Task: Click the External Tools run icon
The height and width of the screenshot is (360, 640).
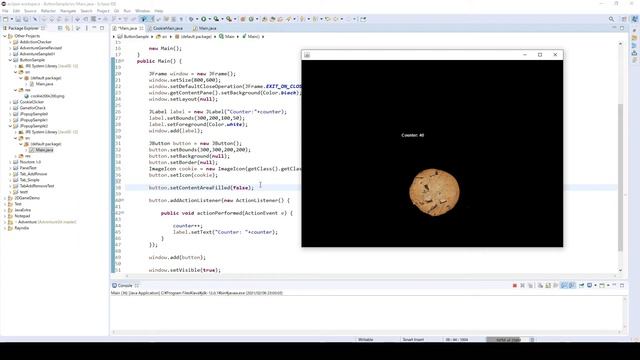Action: (229, 19)
